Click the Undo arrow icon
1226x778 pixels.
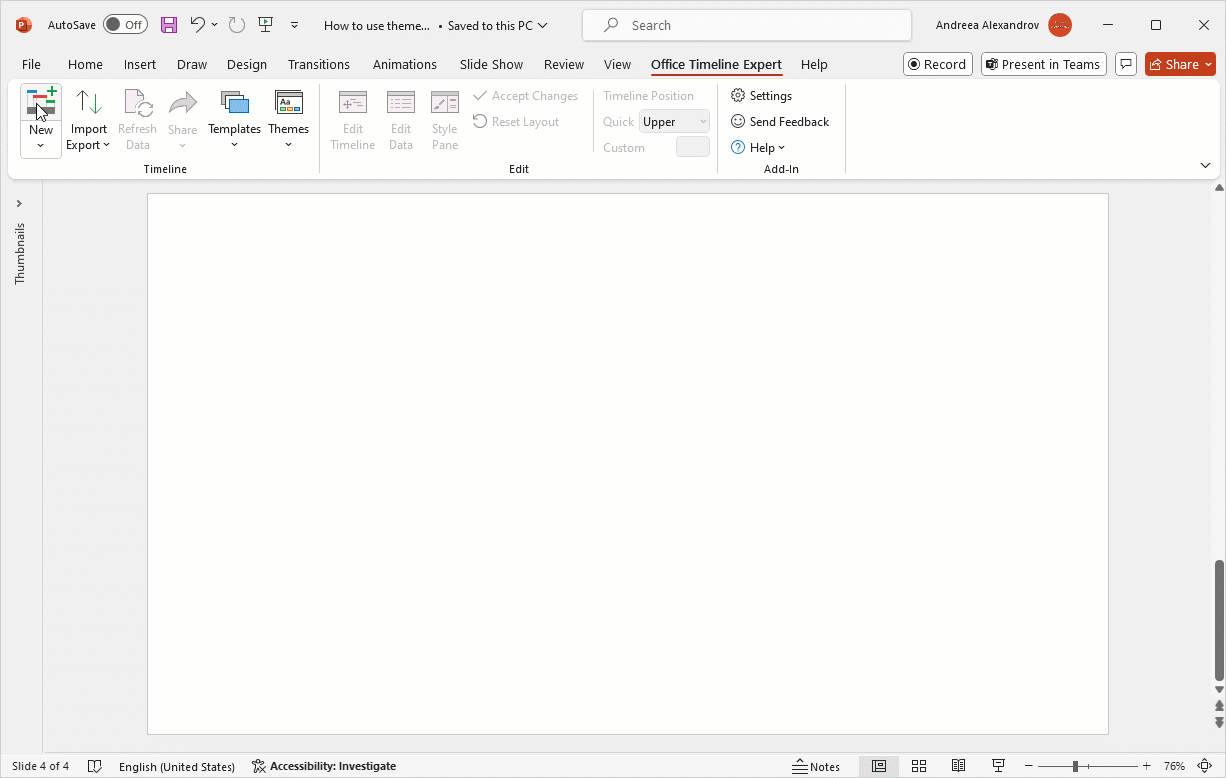[x=197, y=25]
